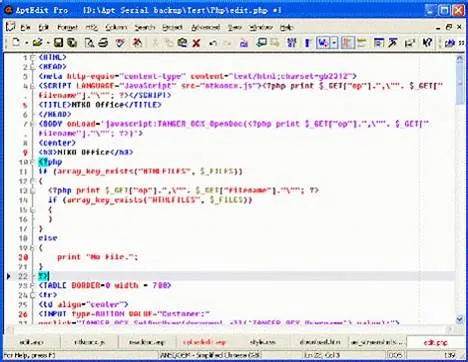
Task: Click the New file toolbar icon
Action: point(16,42)
